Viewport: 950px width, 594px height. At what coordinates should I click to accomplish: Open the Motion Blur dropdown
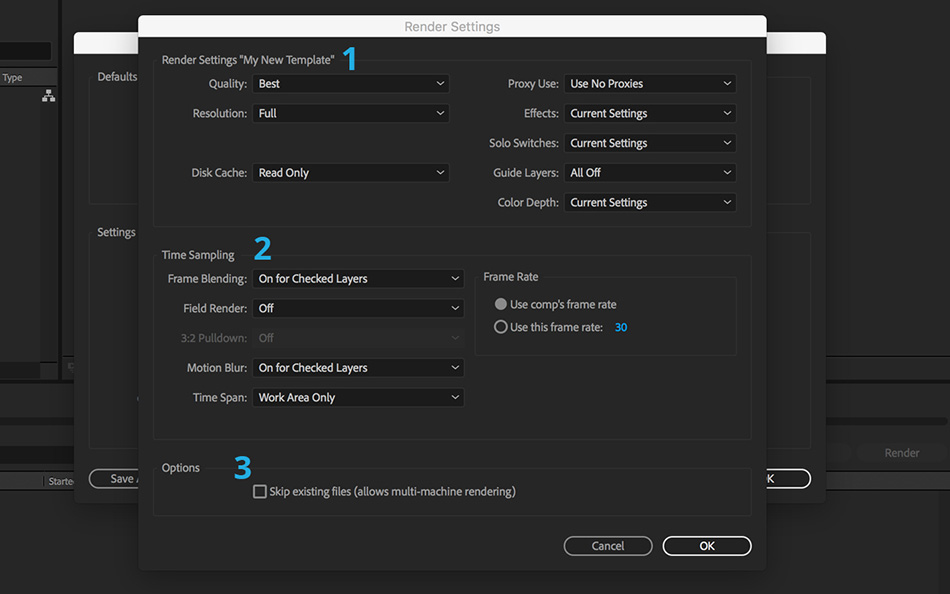coord(358,368)
